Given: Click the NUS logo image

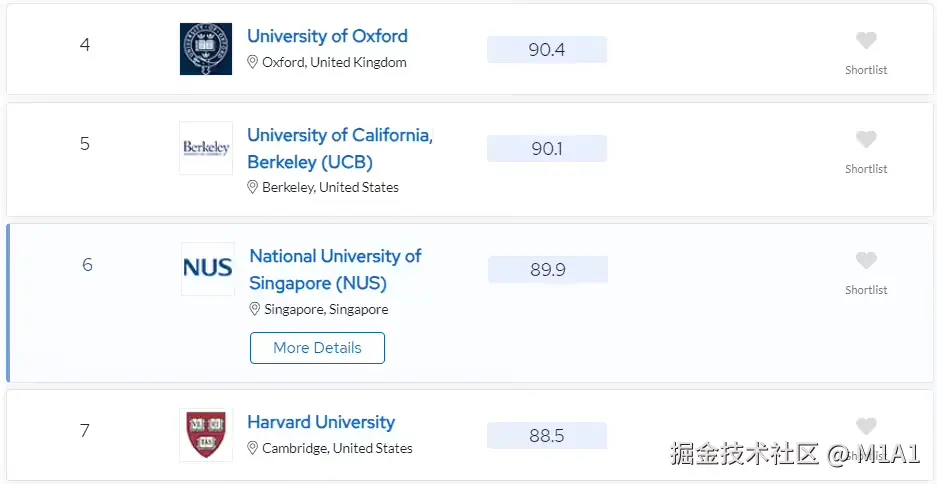Looking at the screenshot, I should [x=208, y=268].
